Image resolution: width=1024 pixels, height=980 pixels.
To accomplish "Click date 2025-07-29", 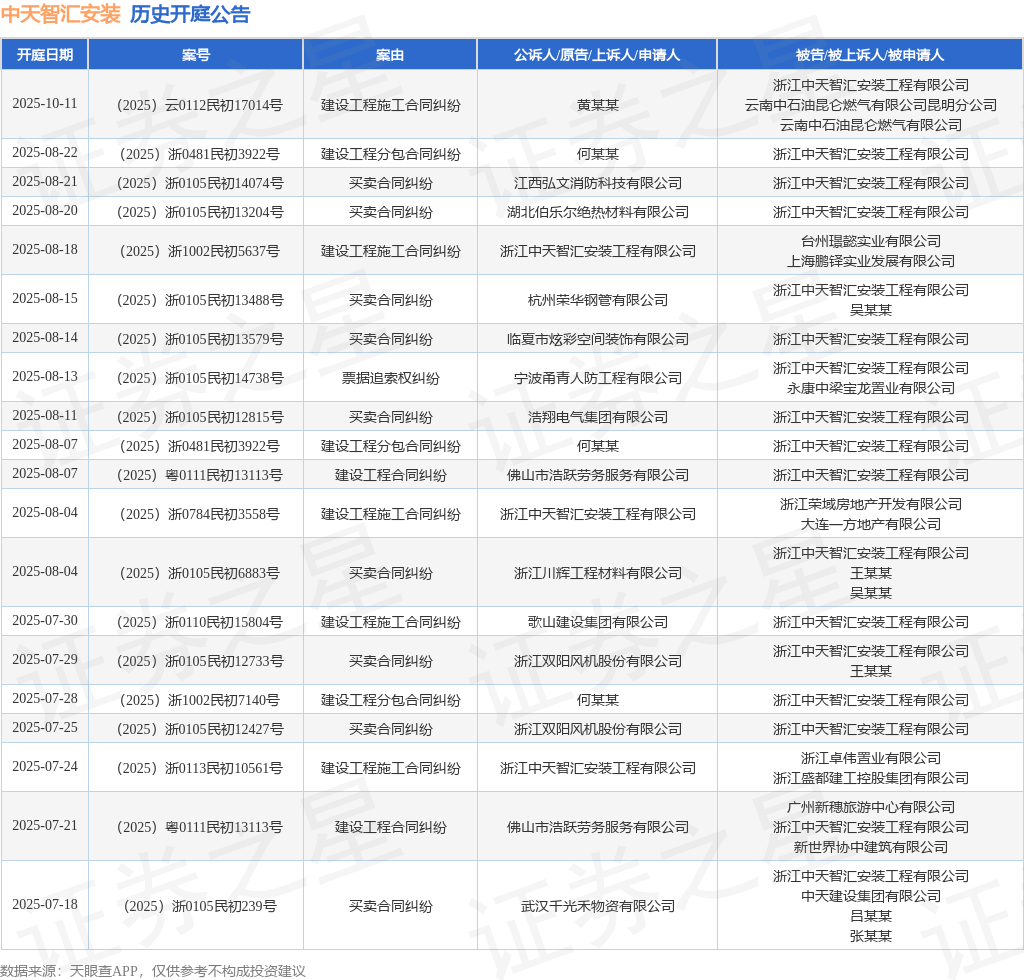I will (x=44, y=660).
